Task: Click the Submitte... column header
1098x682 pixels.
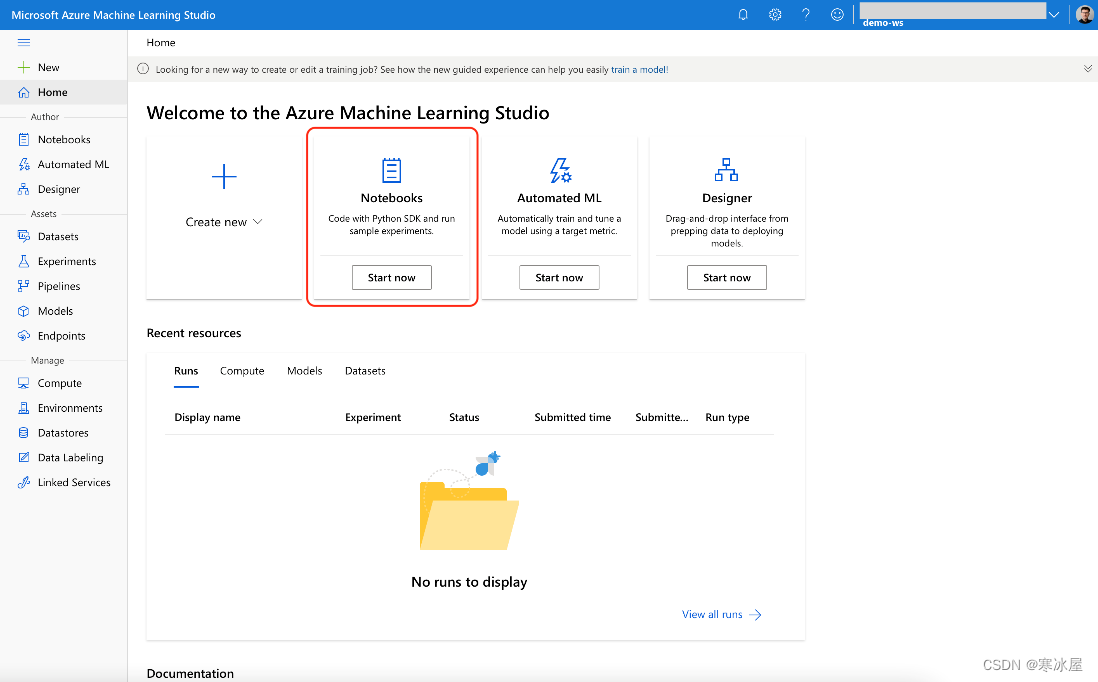Action: click(662, 417)
